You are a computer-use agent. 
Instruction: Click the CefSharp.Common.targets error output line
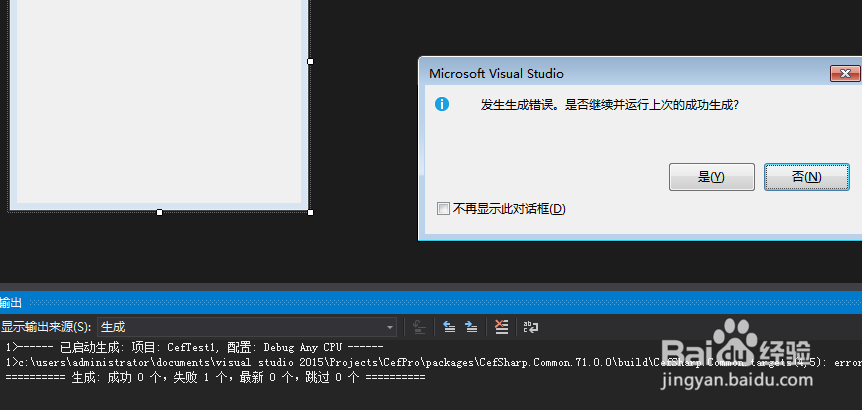point(433,363)
